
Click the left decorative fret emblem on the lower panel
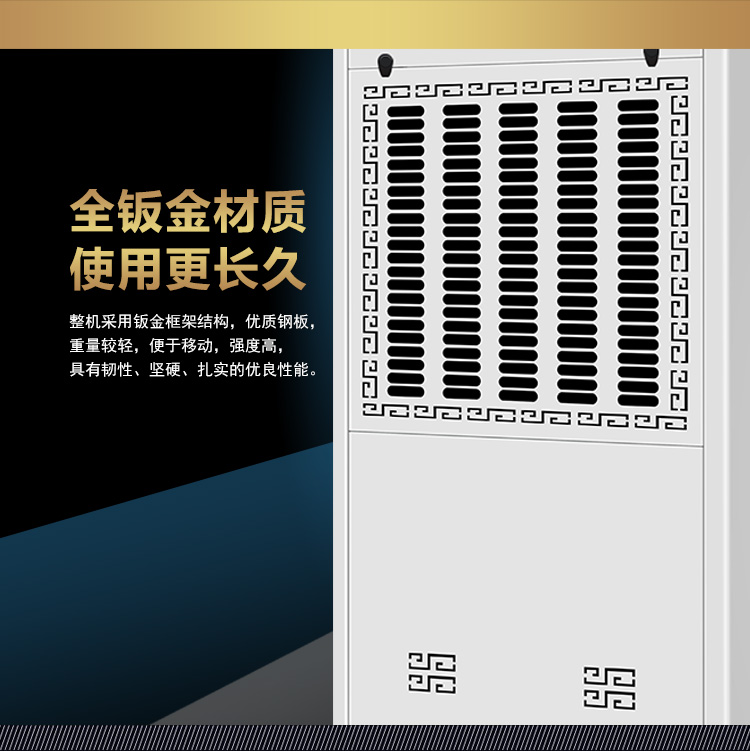coord(432,673)
